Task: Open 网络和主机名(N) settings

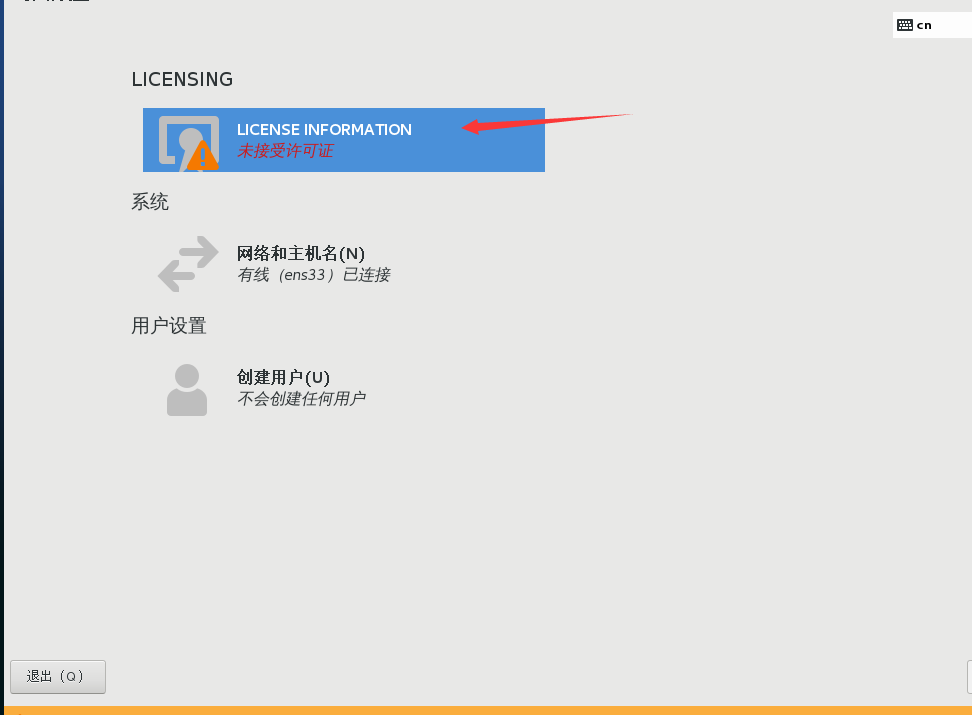Action: point(301,253)
